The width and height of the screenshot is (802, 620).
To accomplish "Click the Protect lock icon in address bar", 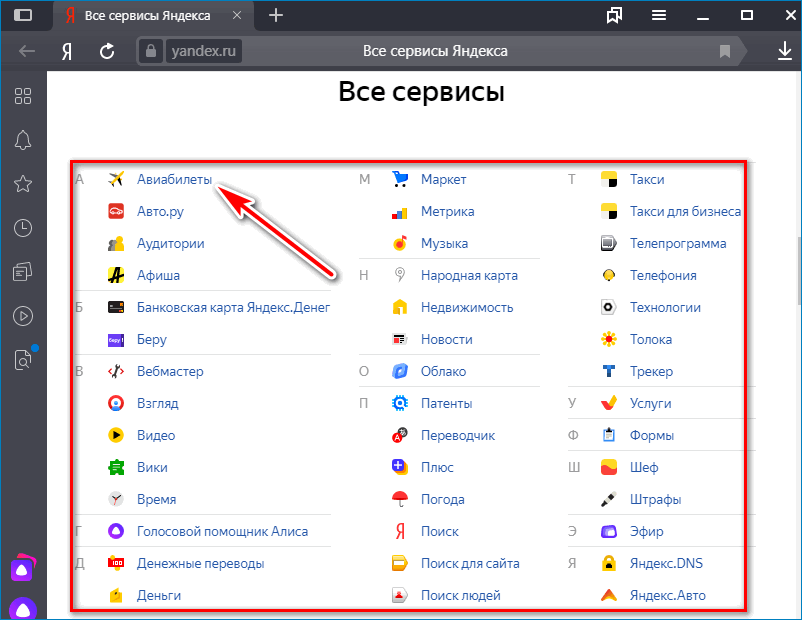I will [152, 51].
